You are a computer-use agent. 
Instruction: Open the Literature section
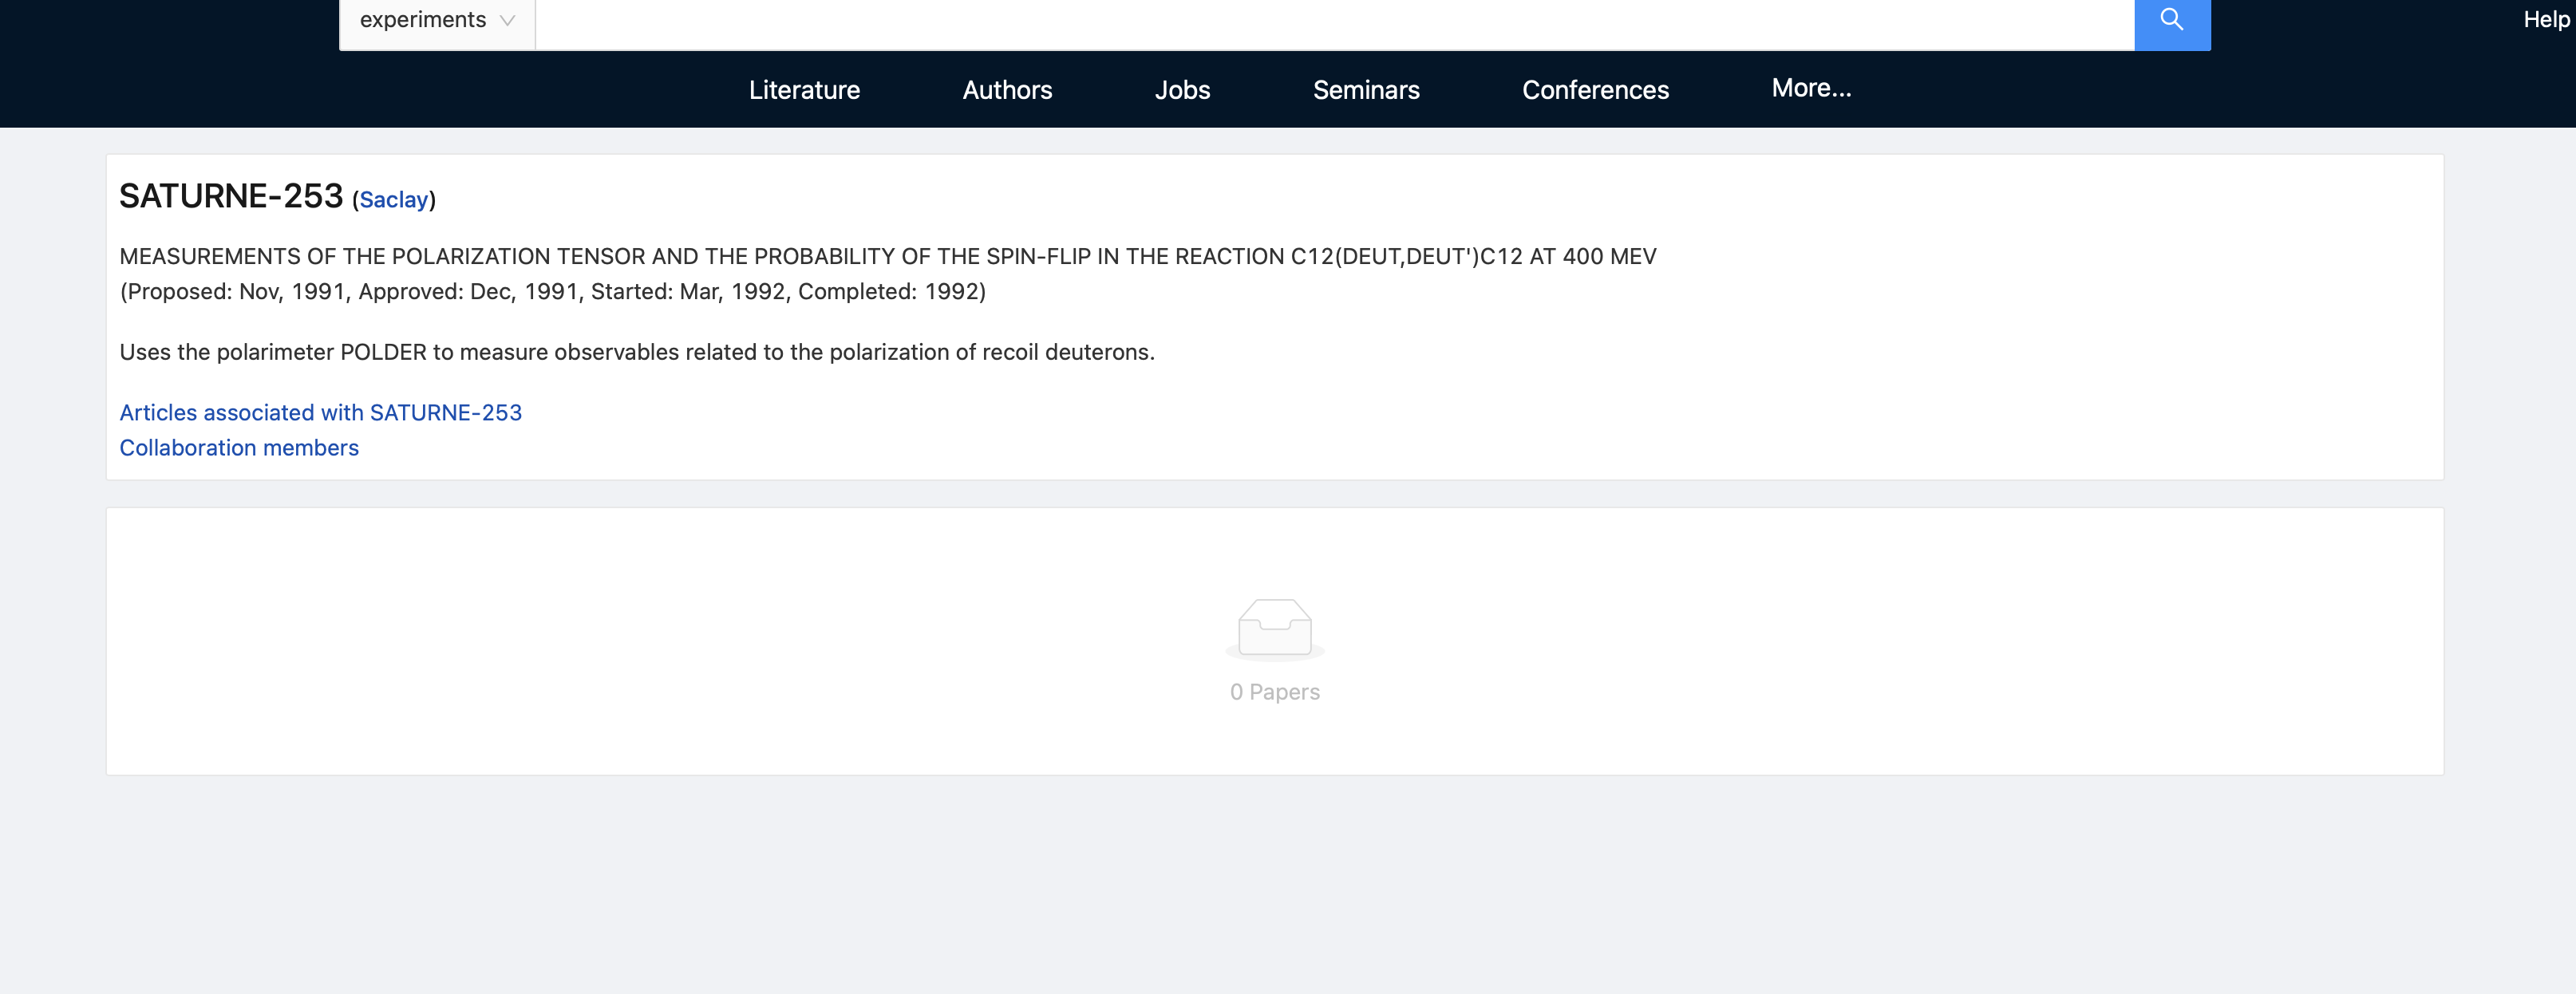[804, 90]
